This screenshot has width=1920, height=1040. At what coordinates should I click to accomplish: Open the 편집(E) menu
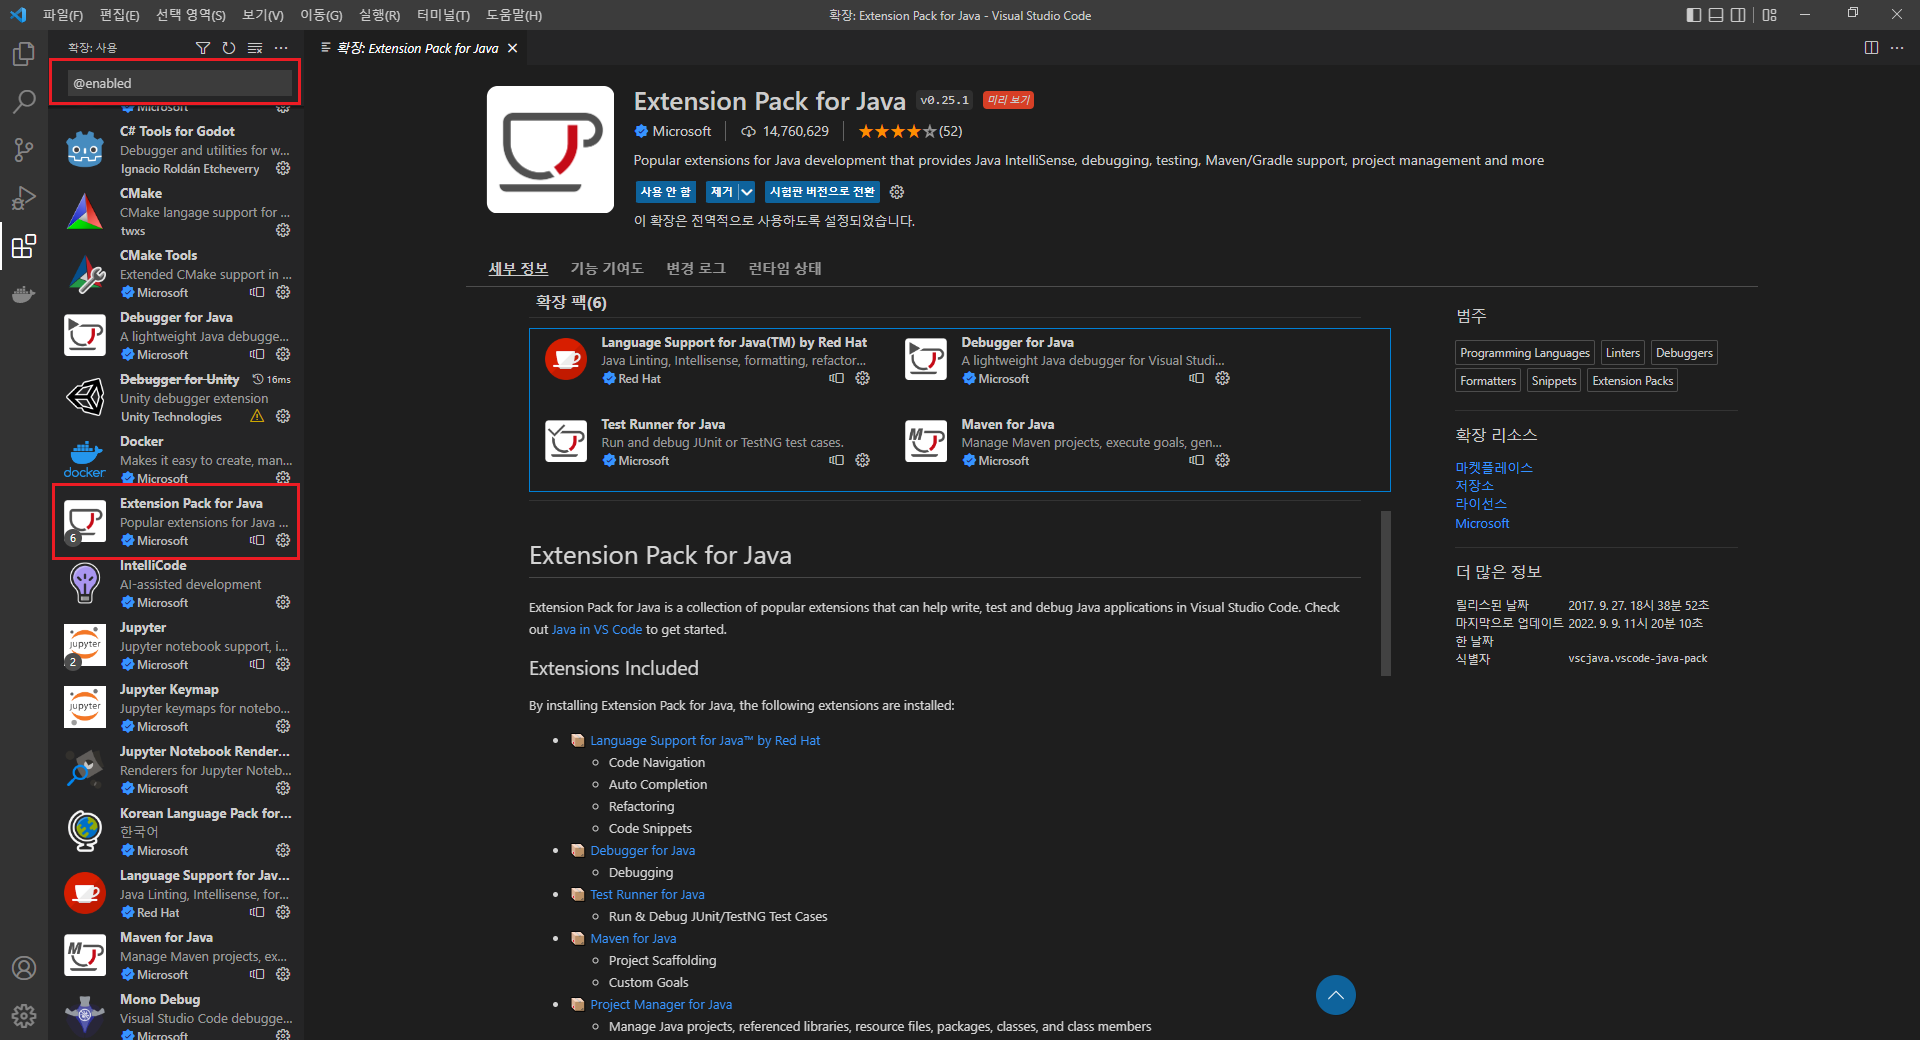(120, 15)
